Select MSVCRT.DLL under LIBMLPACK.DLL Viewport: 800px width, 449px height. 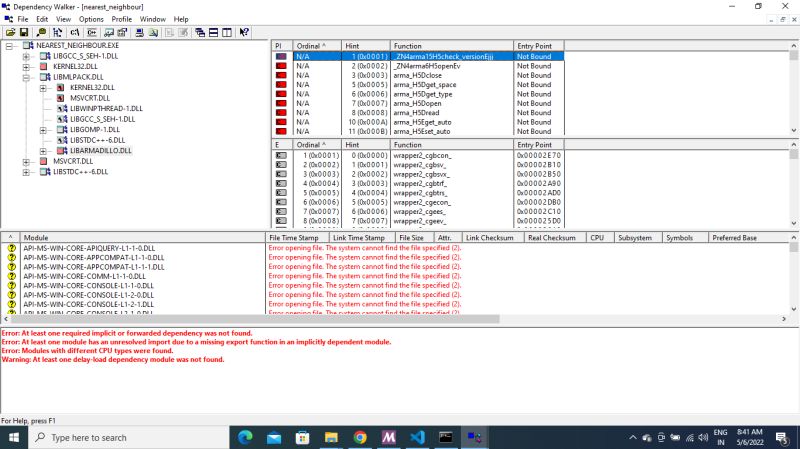tap(90, 98)
